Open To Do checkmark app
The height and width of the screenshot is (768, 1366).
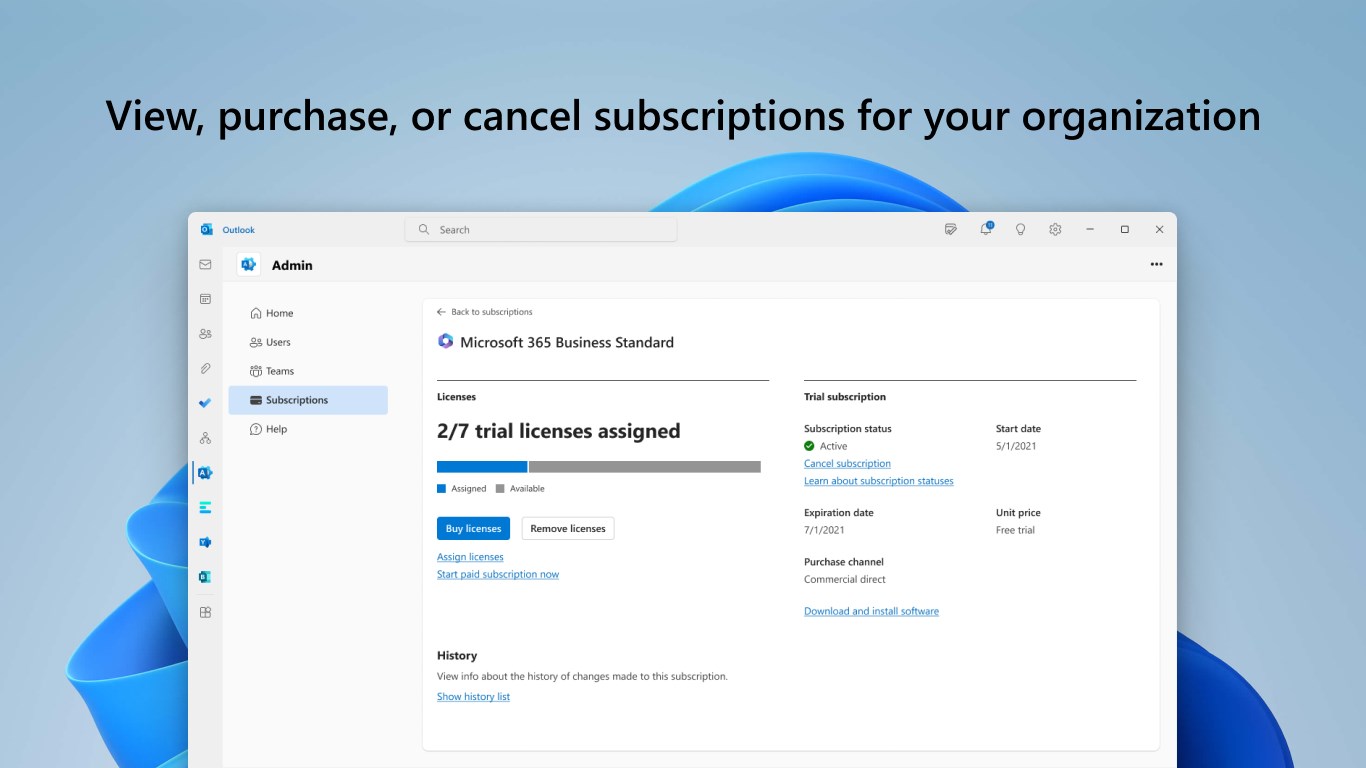click(x=205, y=403)
